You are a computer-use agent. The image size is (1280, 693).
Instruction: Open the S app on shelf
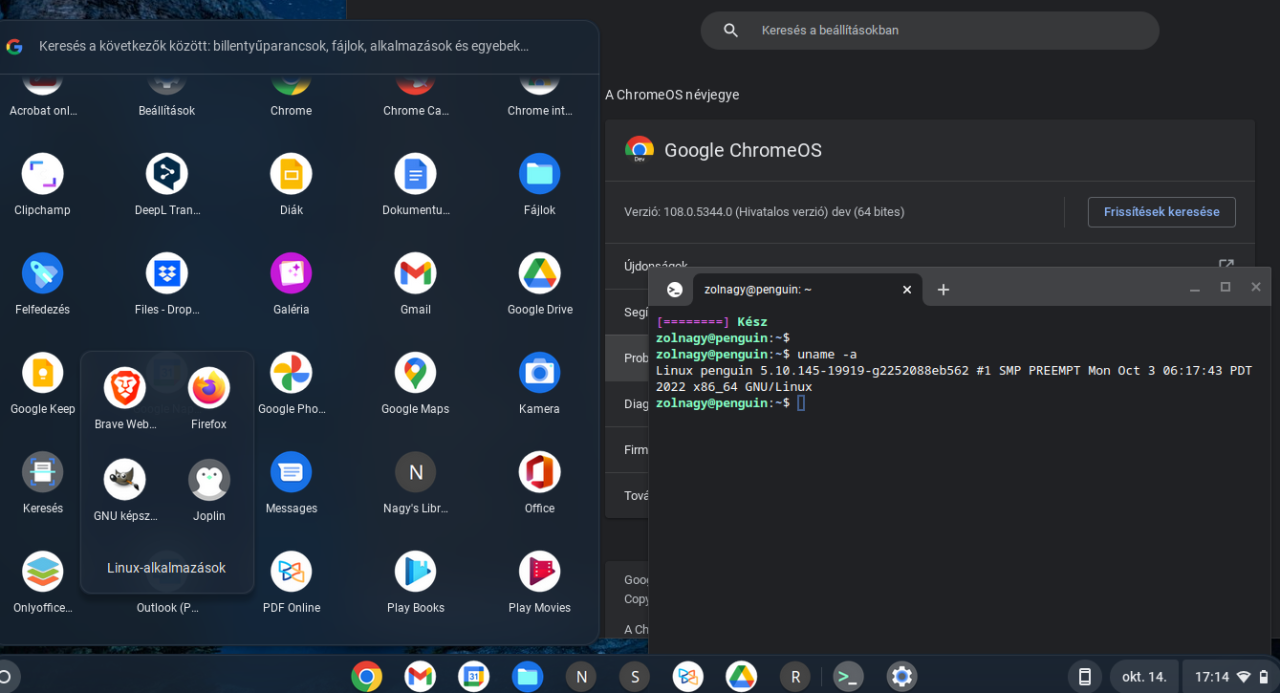pos(634,677)
